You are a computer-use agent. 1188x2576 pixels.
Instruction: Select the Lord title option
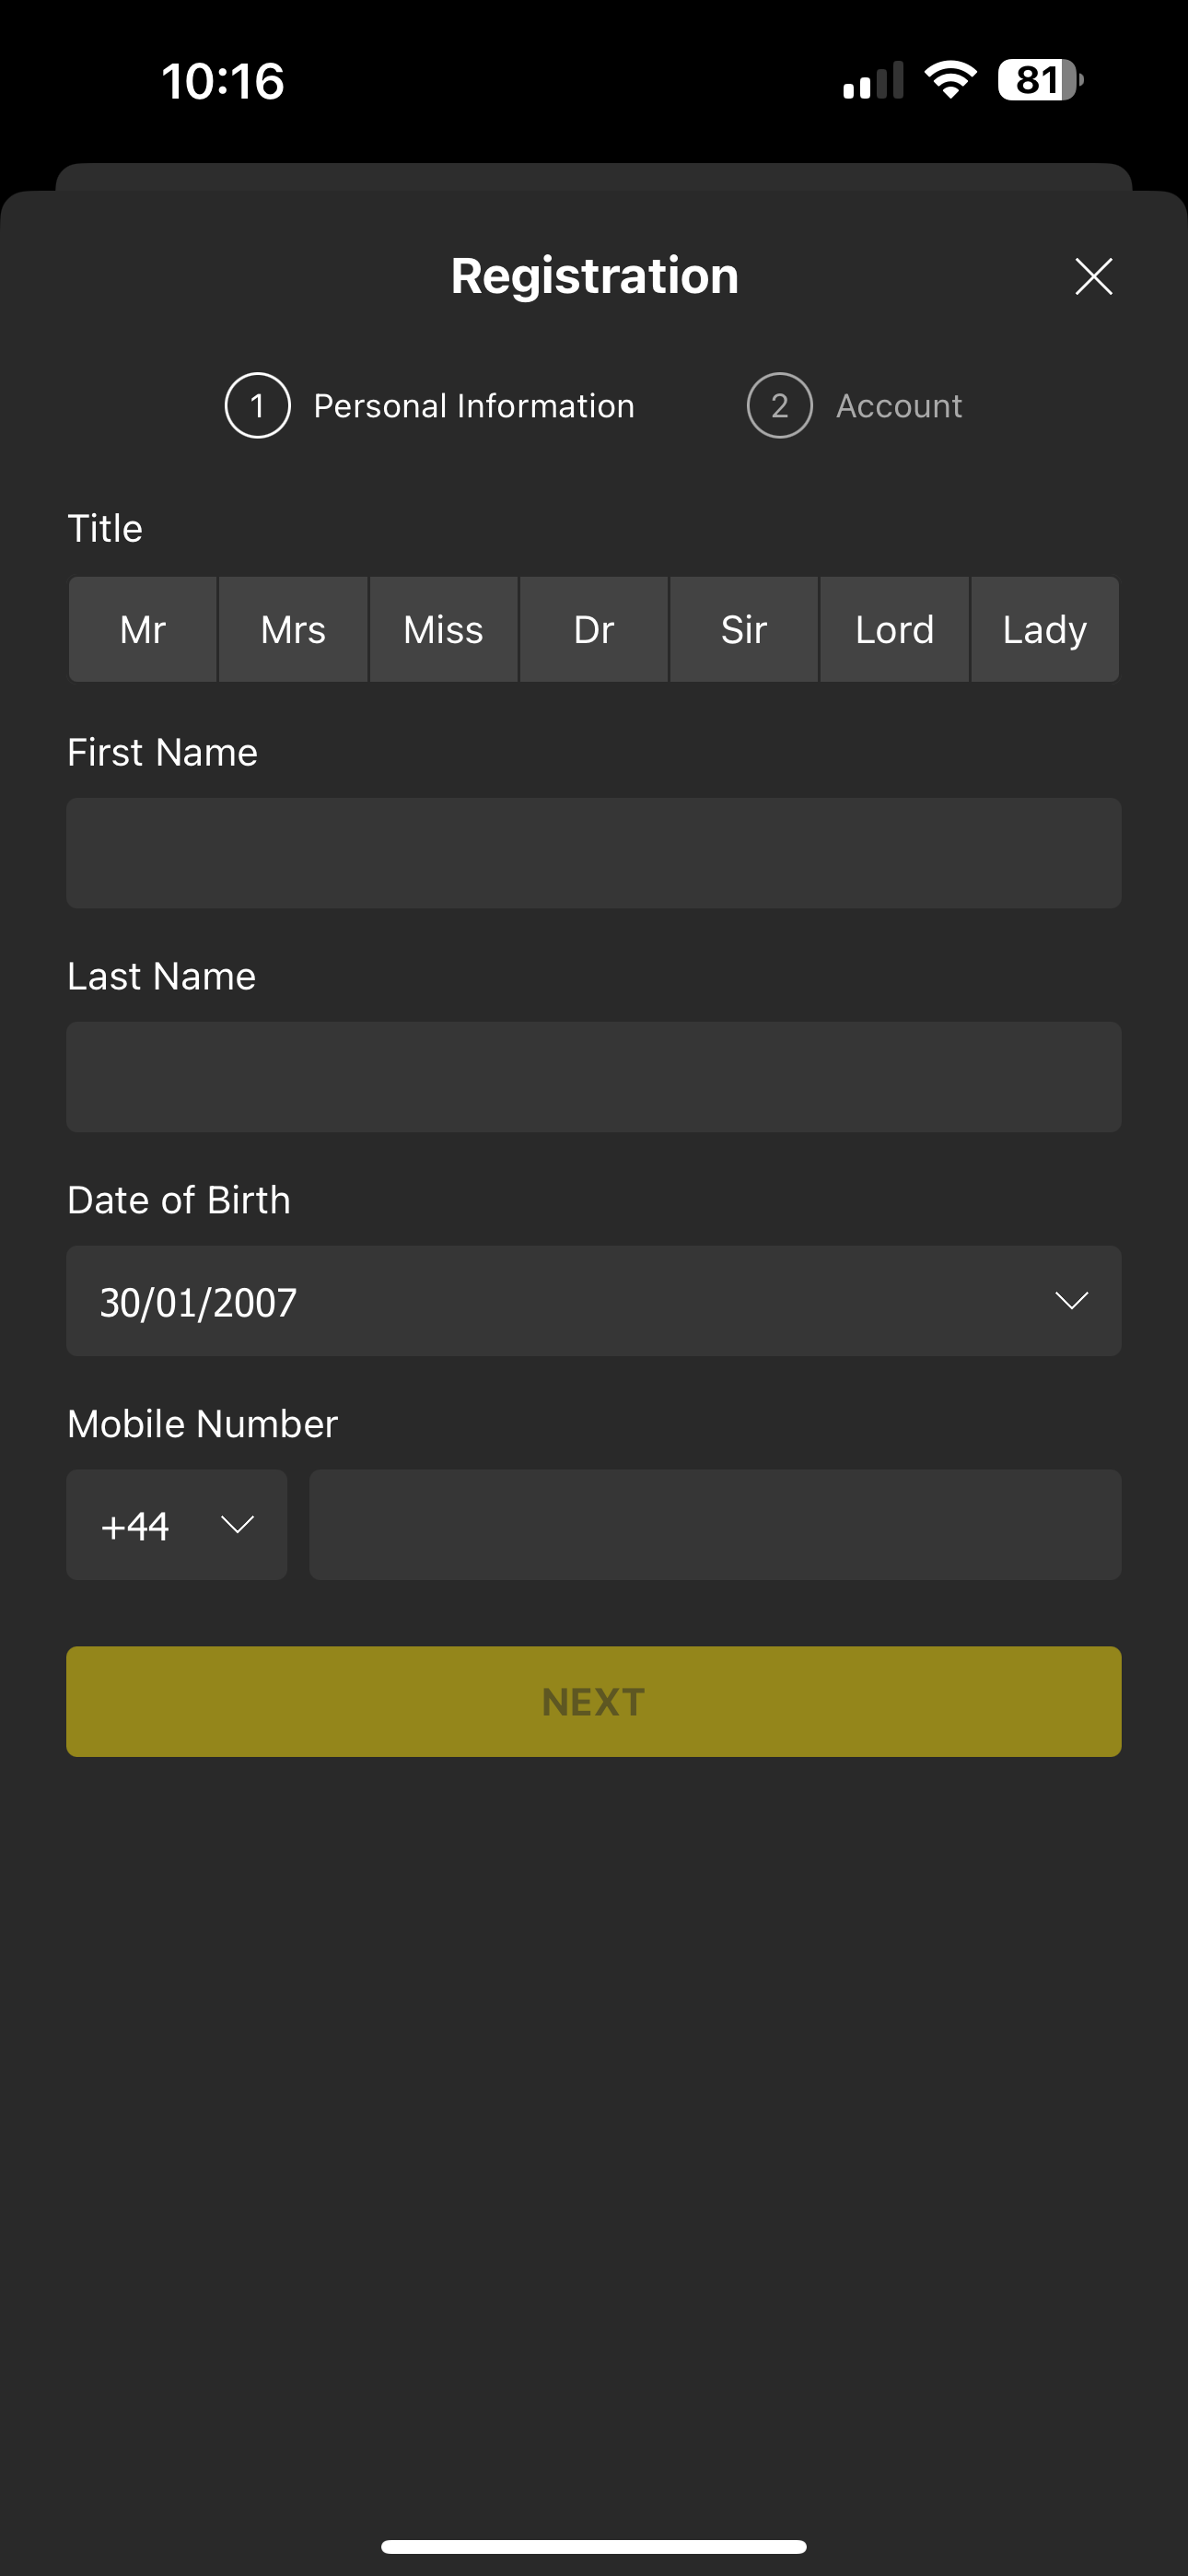(894, 629)
